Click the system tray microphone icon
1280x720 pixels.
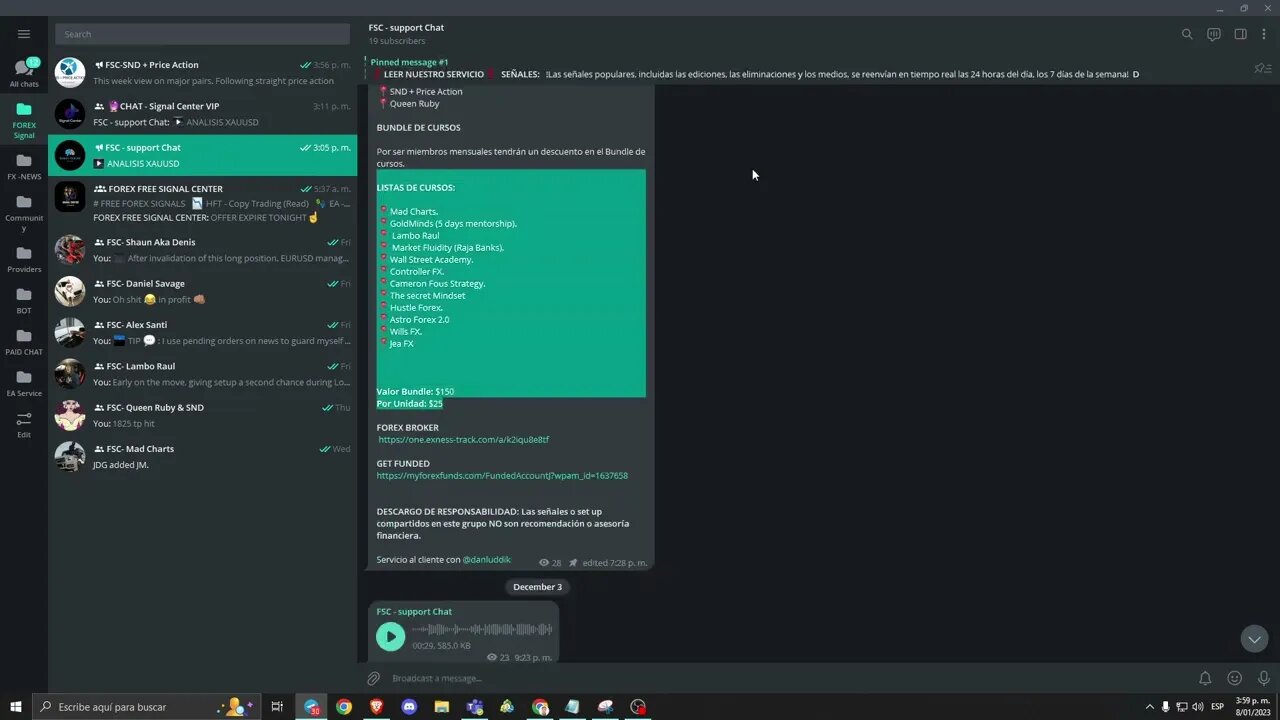[1165, 707]
